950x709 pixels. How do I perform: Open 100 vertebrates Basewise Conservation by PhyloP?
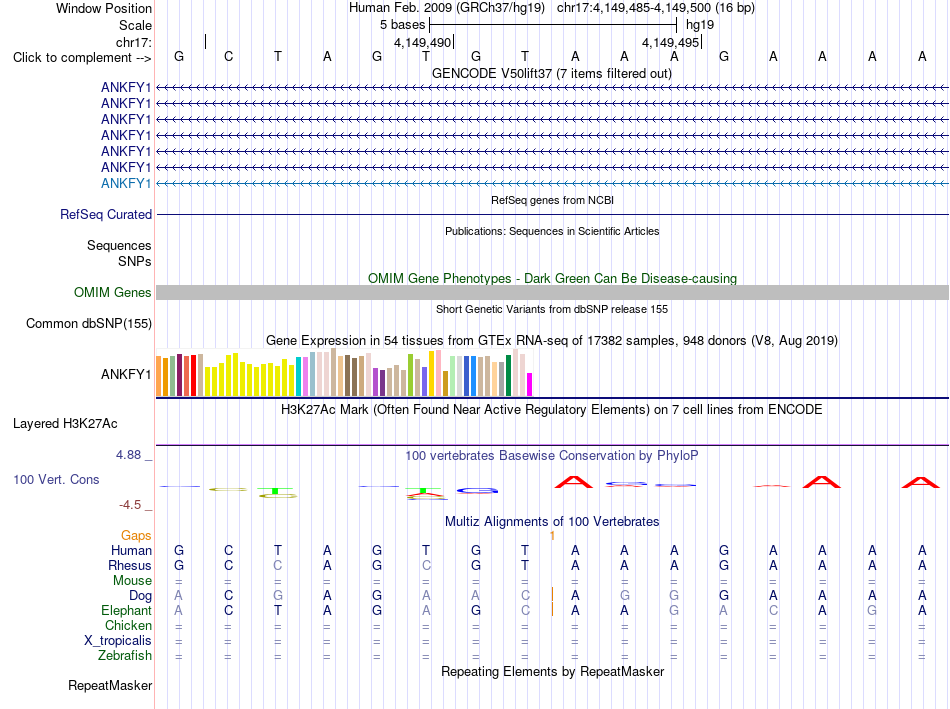click(552, 456)
